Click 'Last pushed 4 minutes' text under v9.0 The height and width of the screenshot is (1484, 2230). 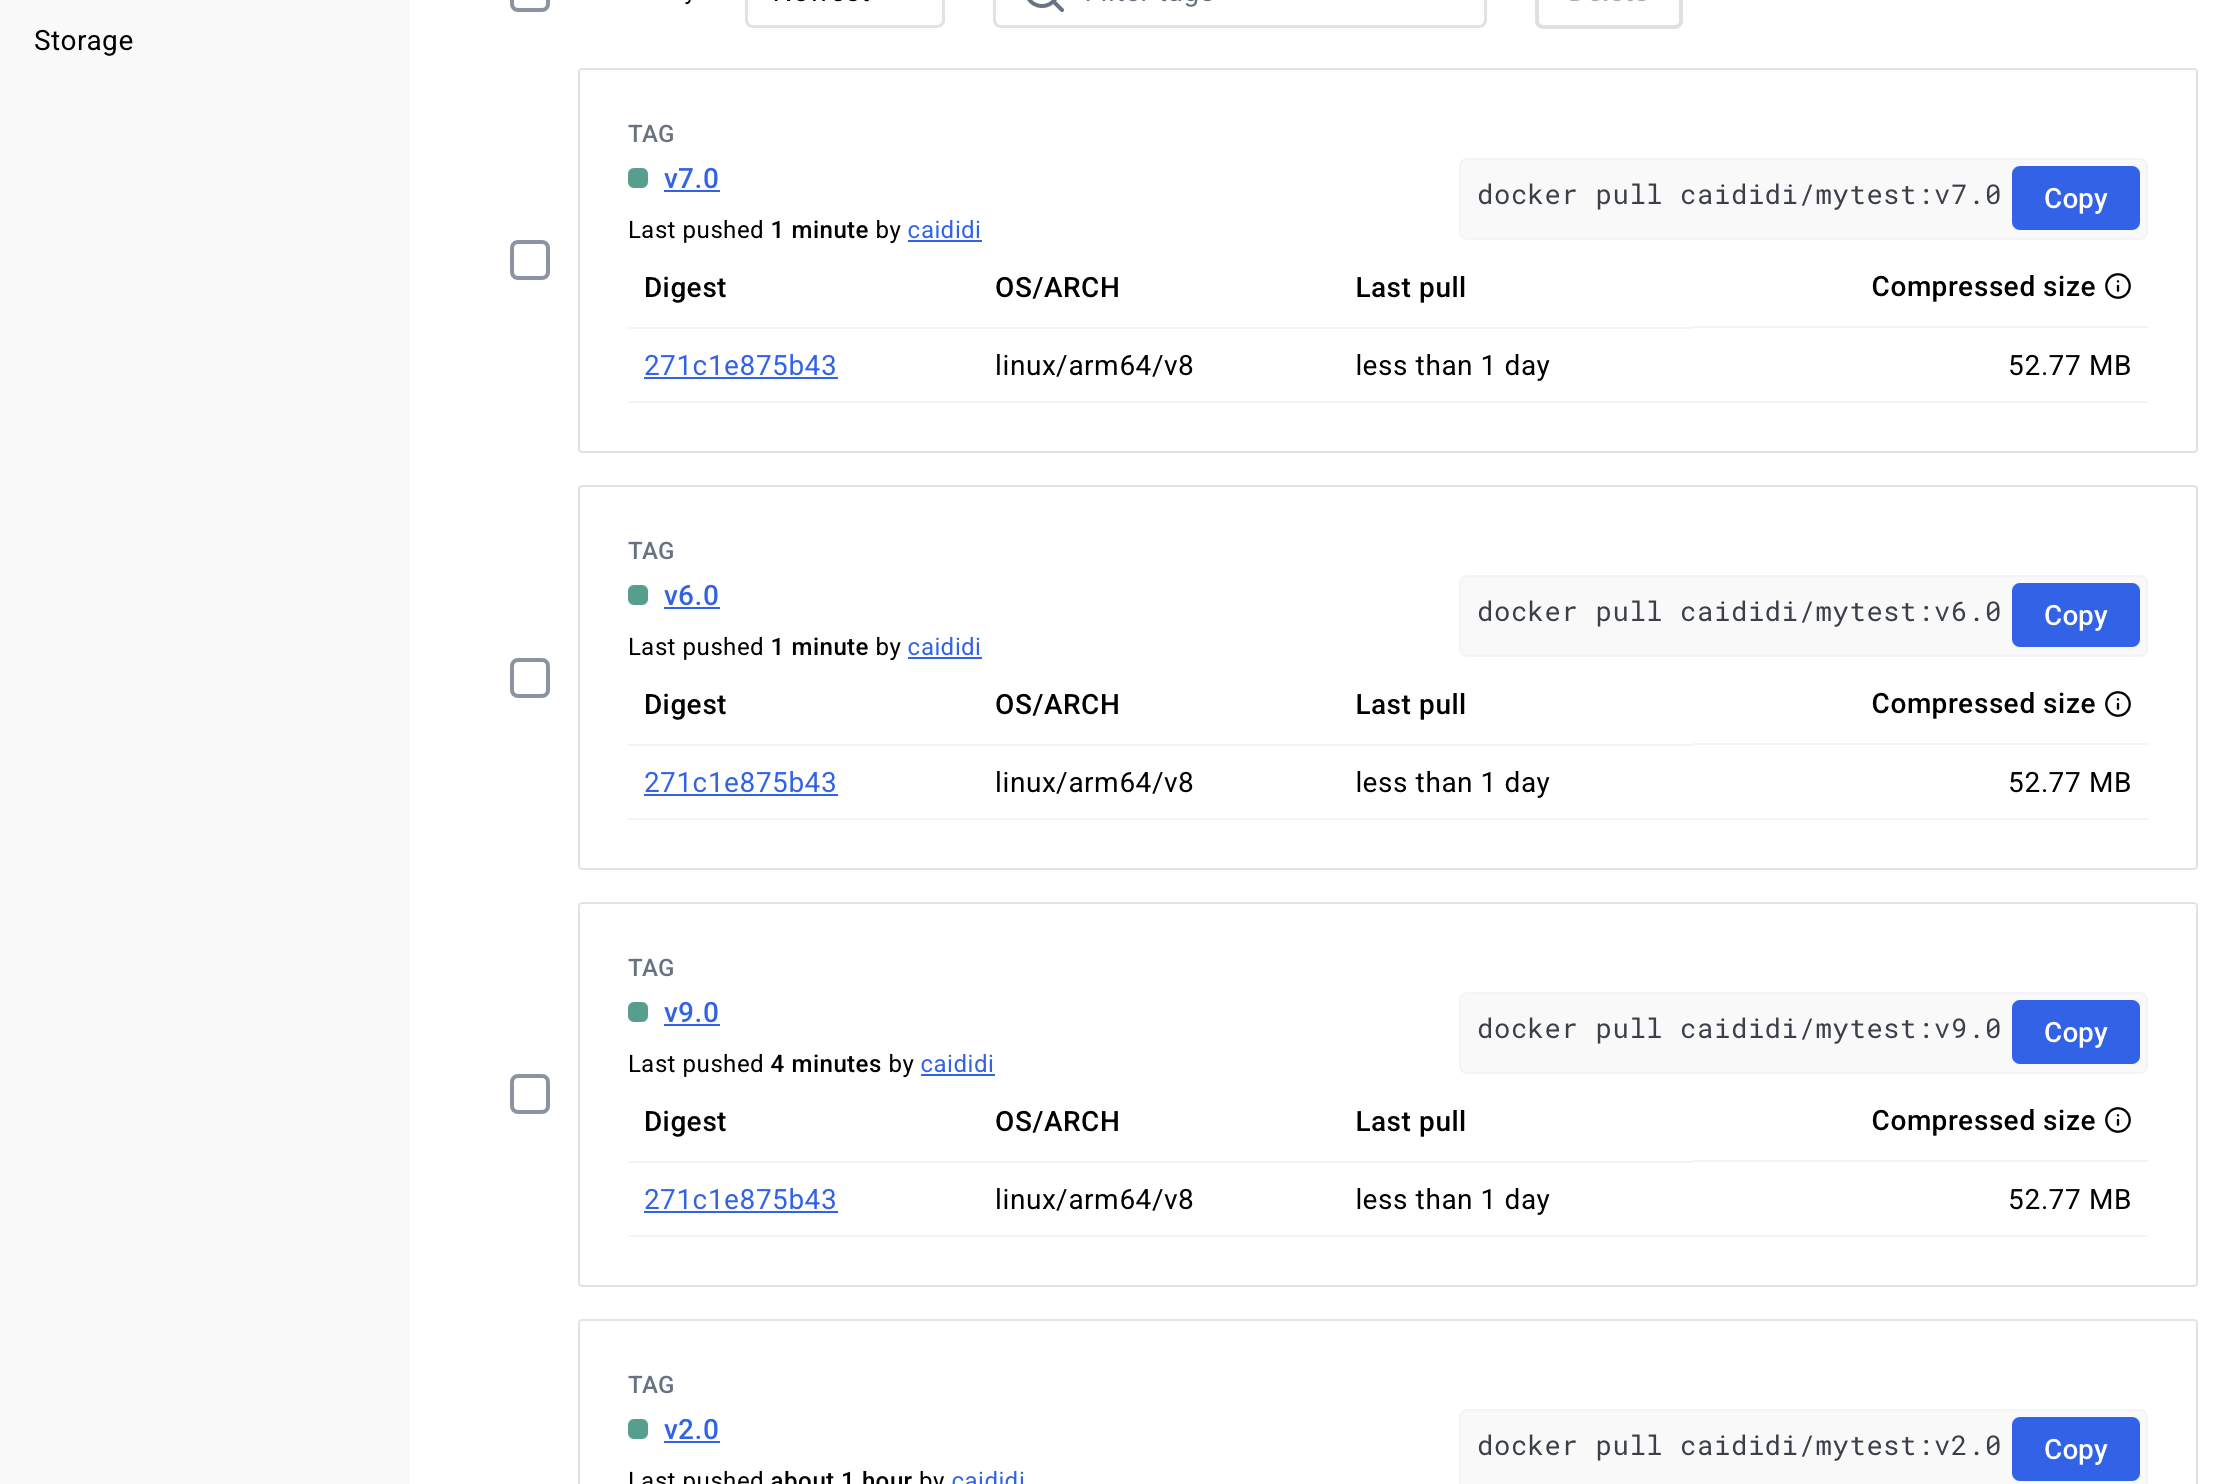pyautogui.click(x=754, y=1064)
